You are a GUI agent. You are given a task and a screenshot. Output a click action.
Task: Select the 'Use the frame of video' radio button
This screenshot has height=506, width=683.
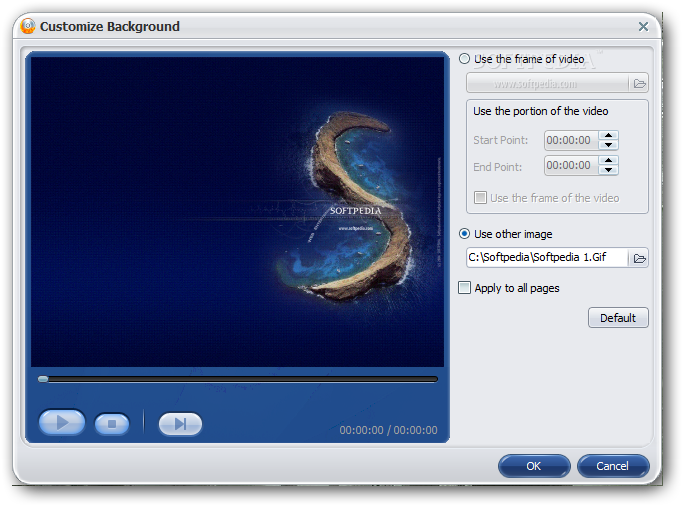pyautogui.click(x=464, y=59)
